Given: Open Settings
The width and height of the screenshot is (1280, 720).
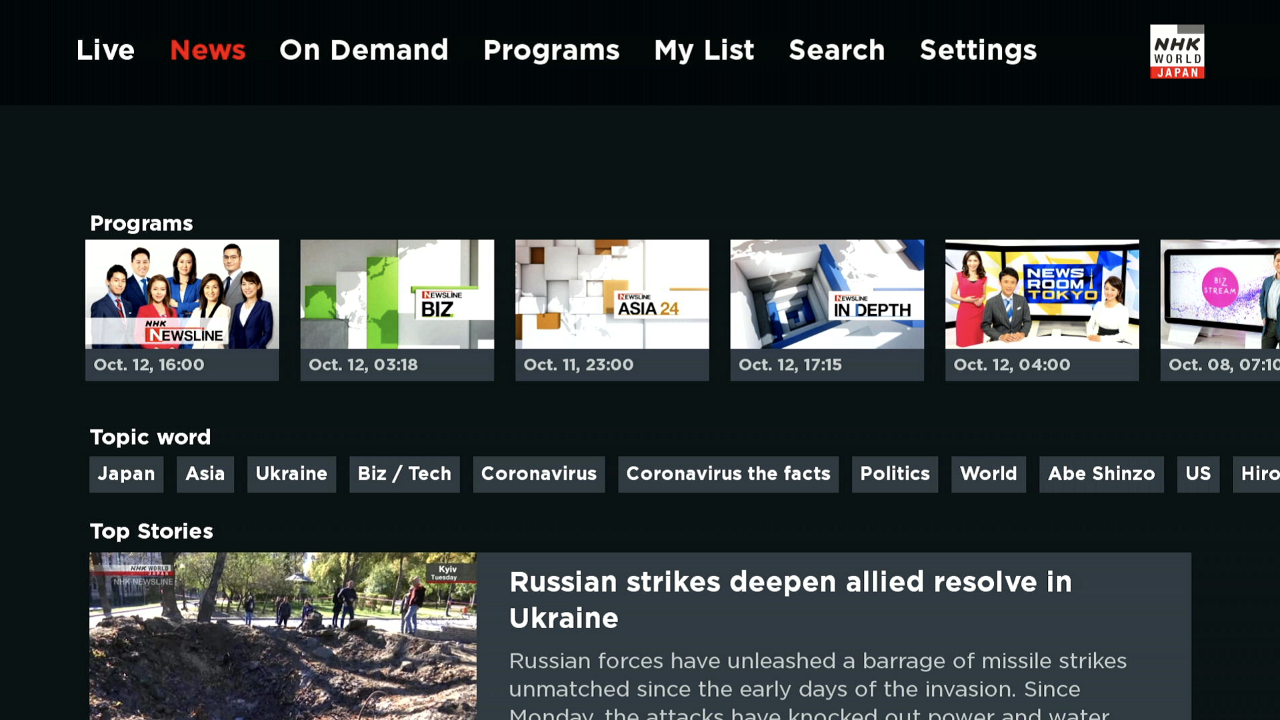Looking at the screenshot, I should (978, 50).
